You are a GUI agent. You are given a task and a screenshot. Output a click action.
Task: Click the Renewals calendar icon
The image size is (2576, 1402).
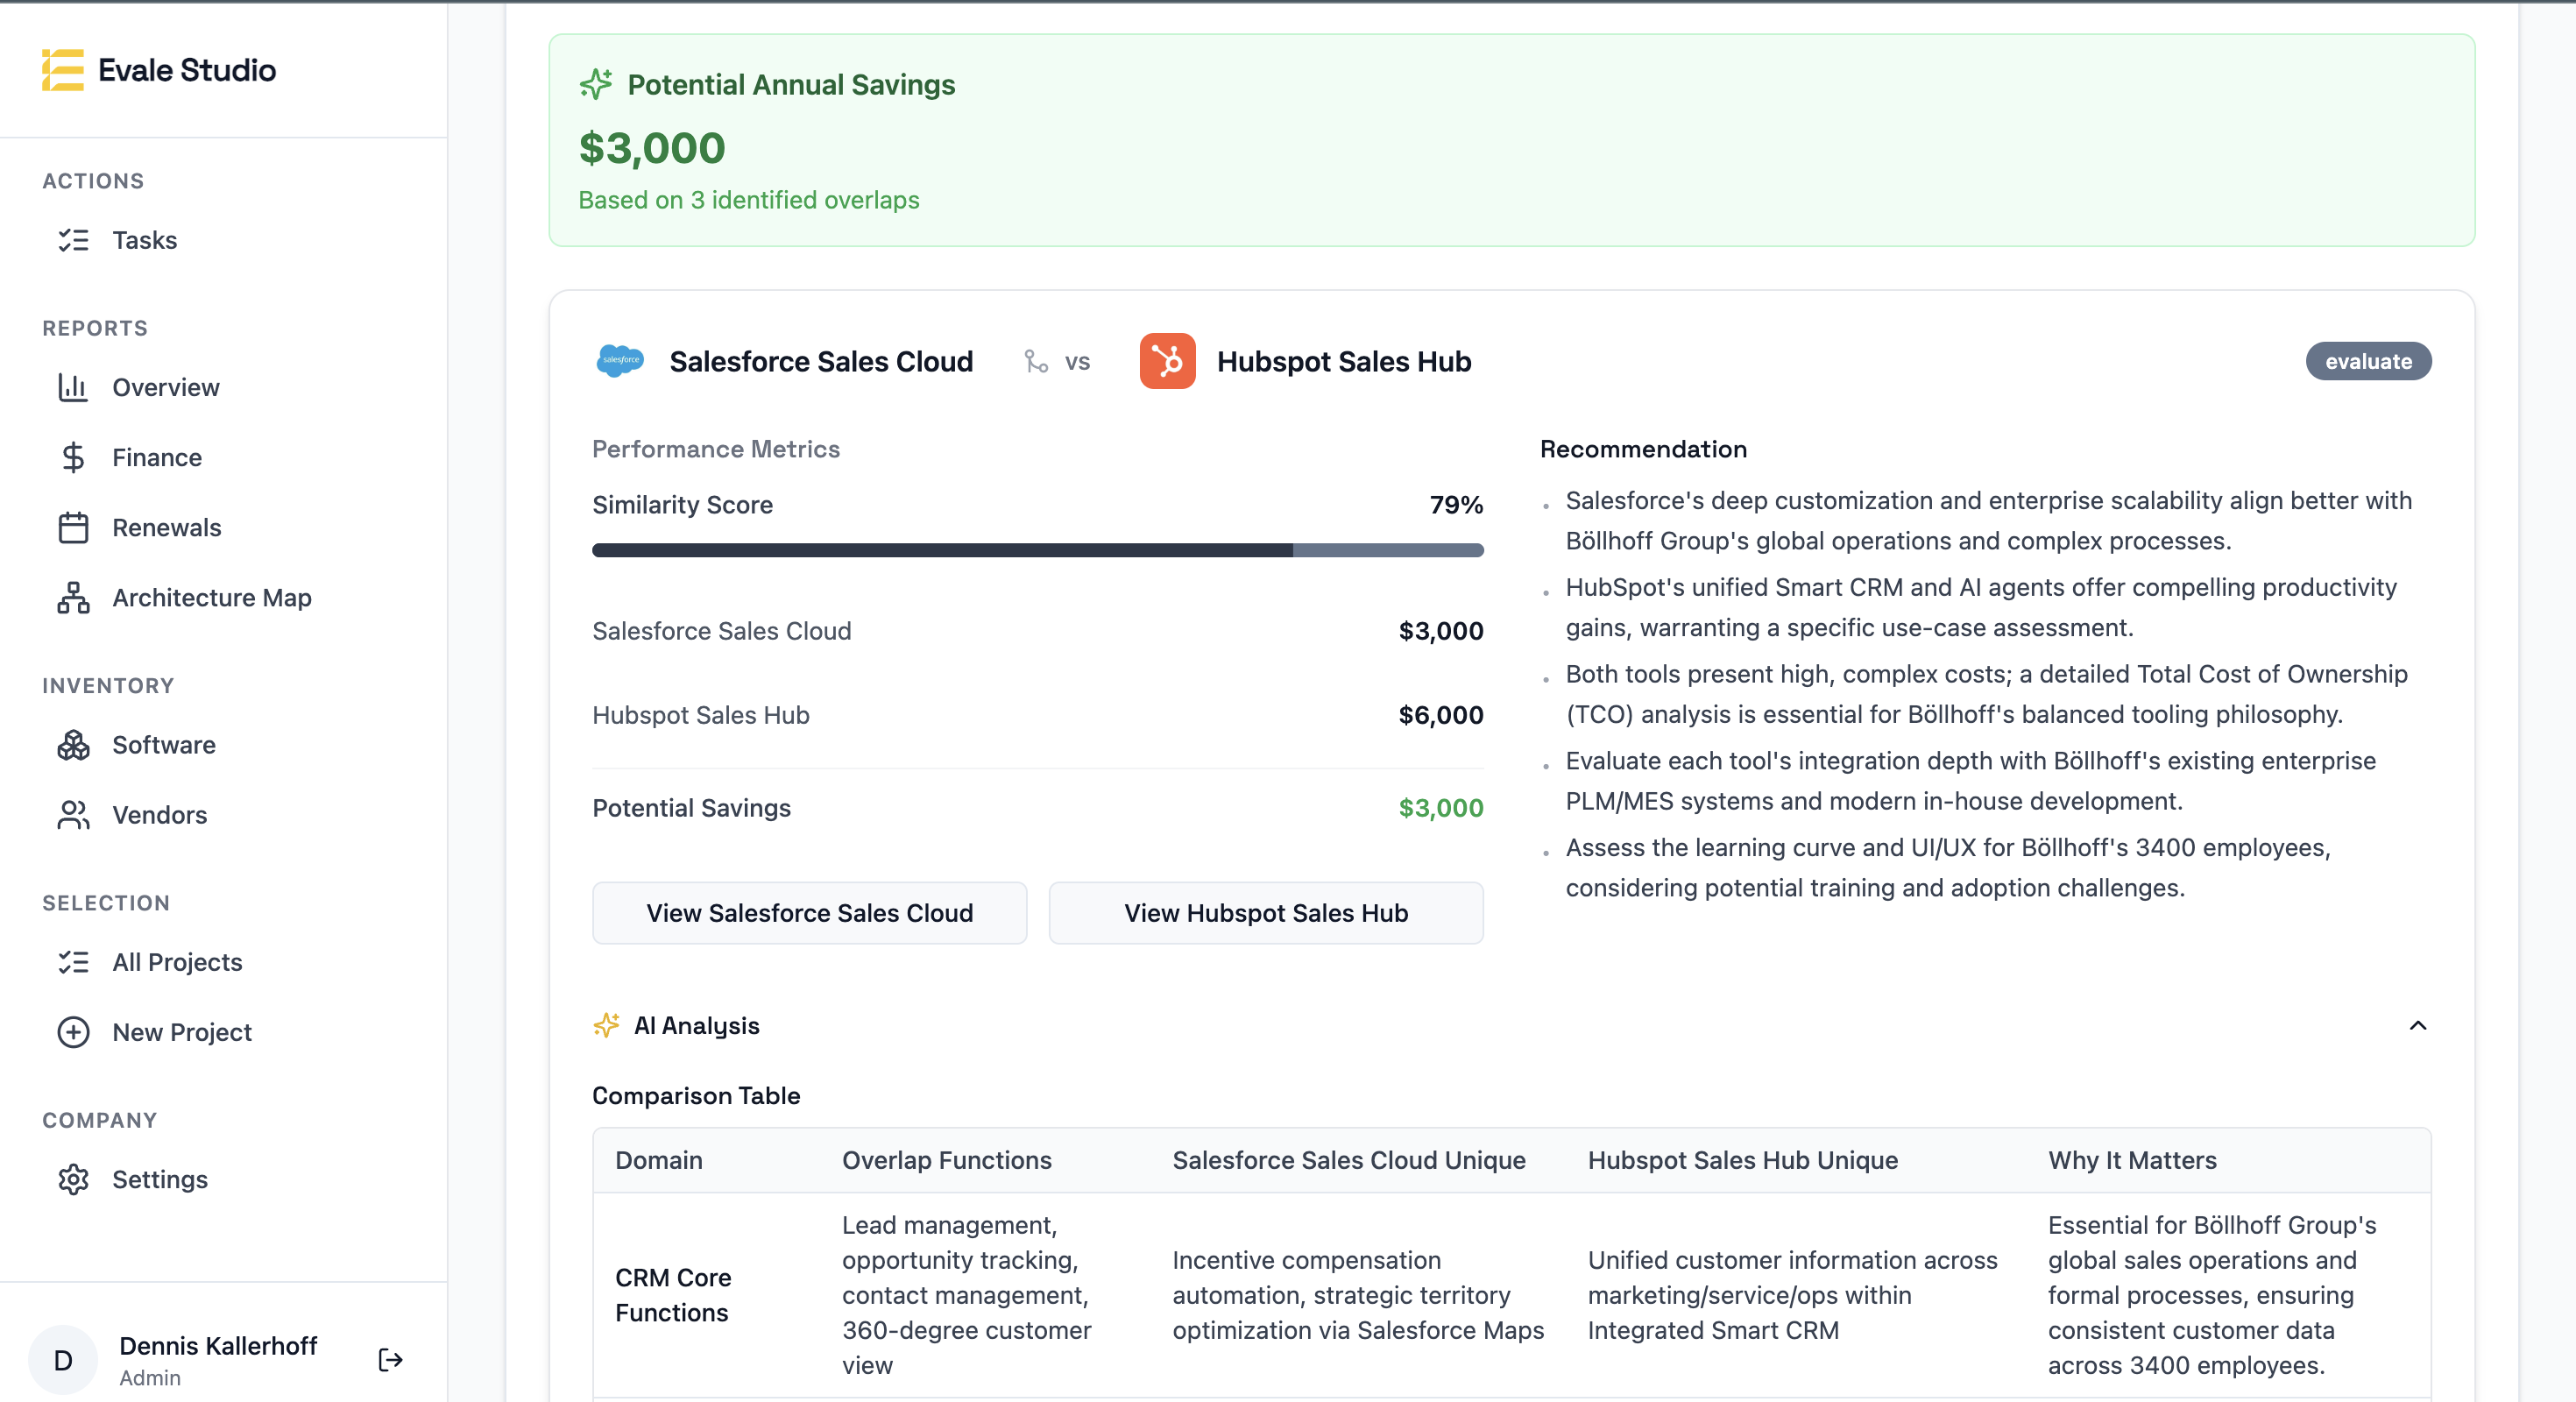pyautogui.click(x=73, y=527)
